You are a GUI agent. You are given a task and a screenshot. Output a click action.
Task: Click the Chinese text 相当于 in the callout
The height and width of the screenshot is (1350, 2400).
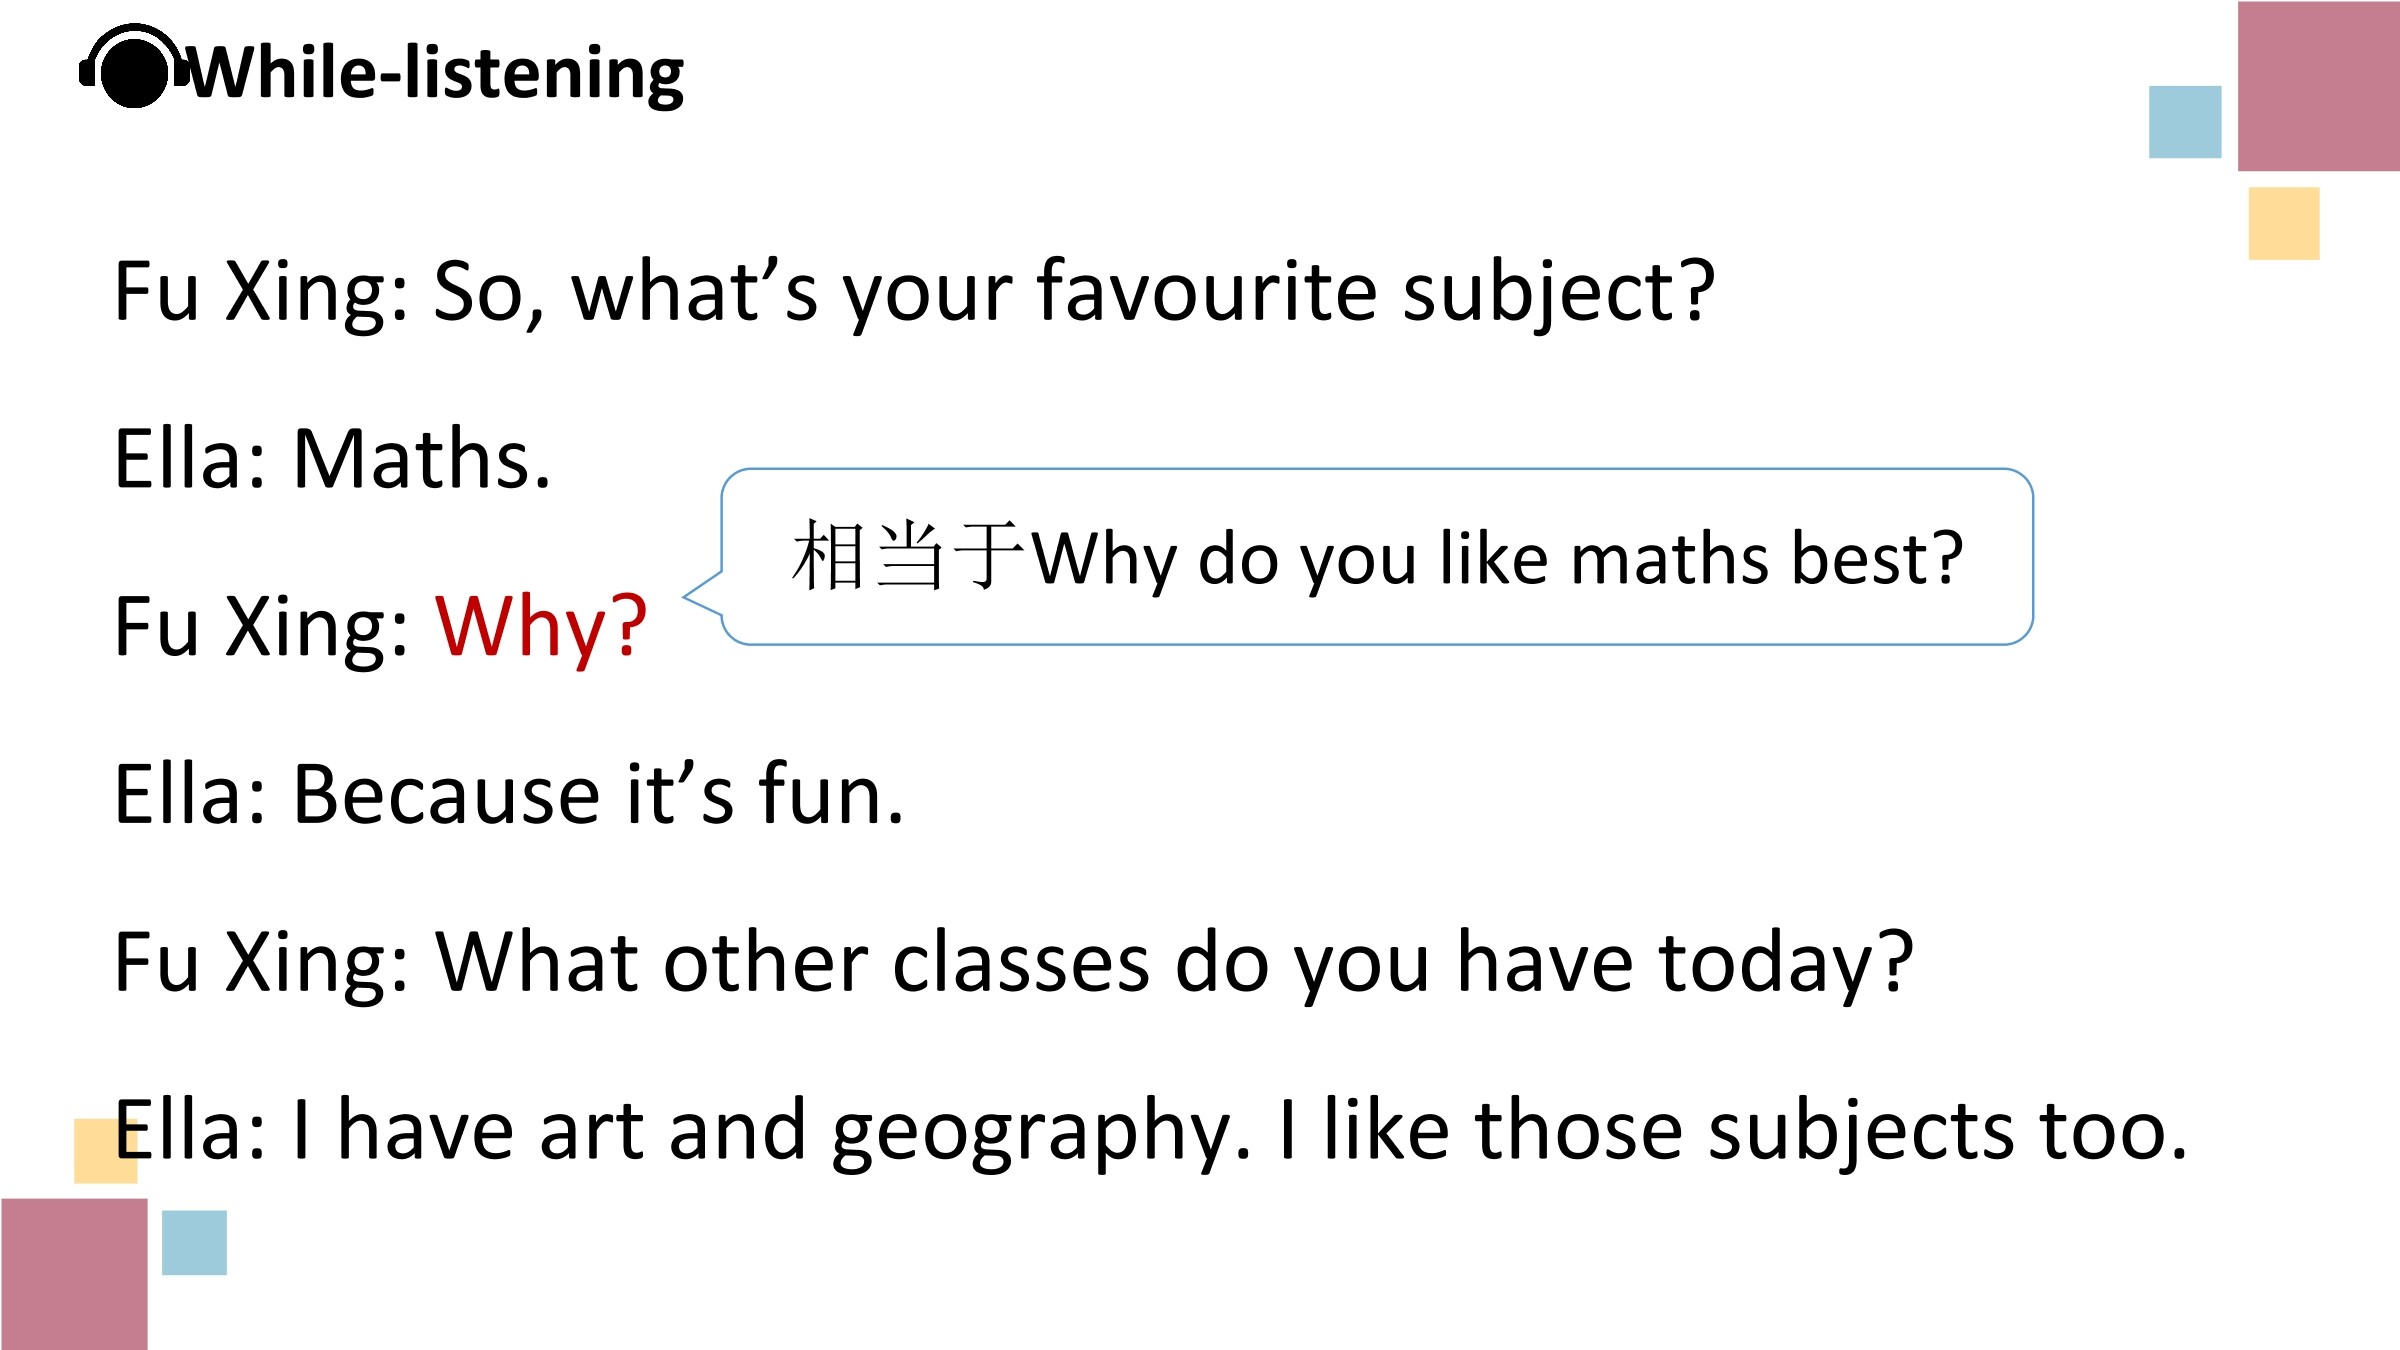(x=908, y=556)
